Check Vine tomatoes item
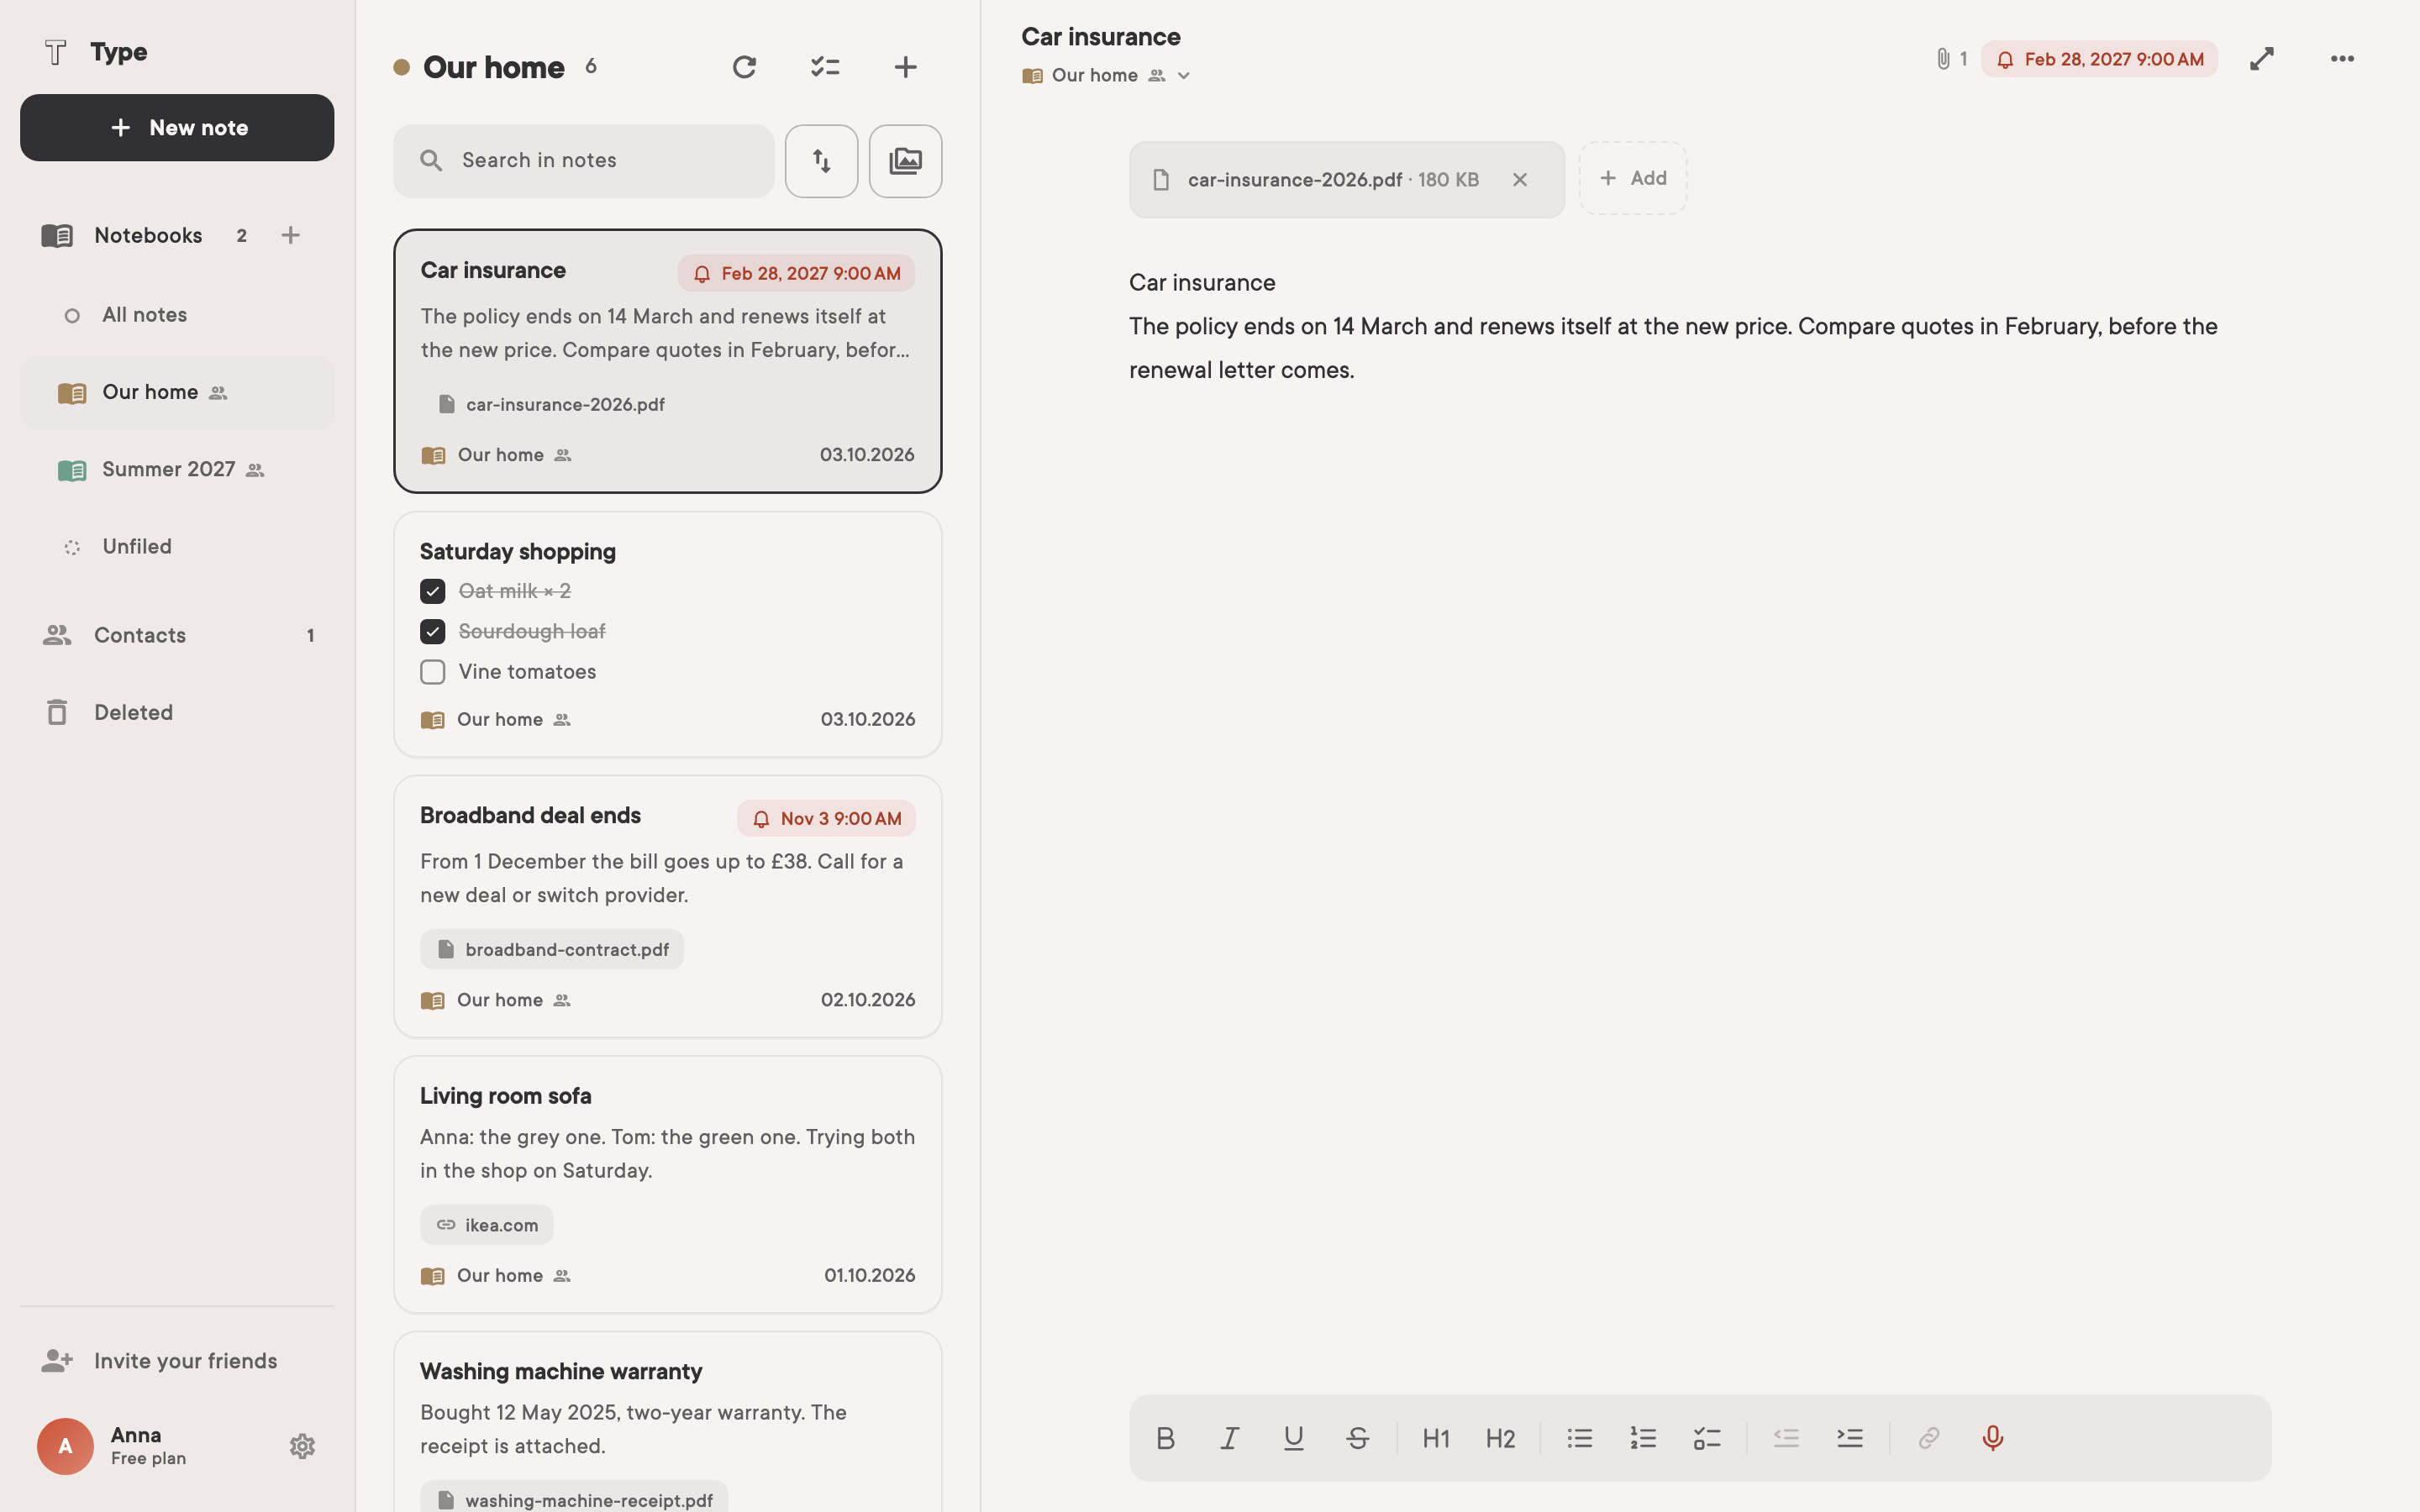This screenshot has height=1512, width=2420. [432, 672]
